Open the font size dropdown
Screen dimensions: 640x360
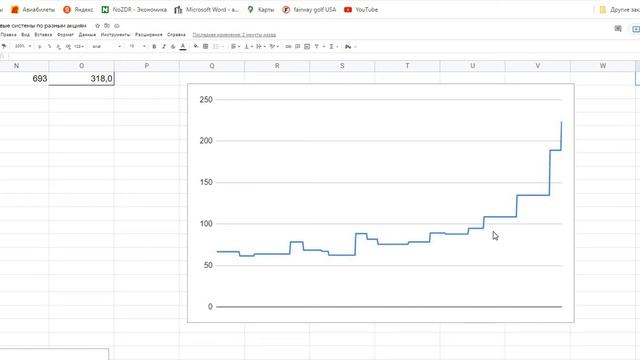click(x=138, y=47)
